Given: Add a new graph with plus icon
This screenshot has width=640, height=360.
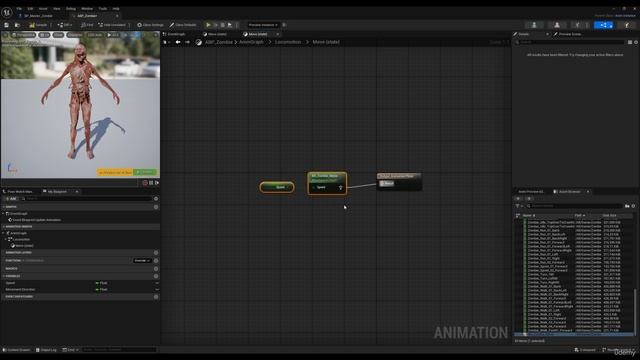Looking at the screenshot, I should click(x=156, y=207).
